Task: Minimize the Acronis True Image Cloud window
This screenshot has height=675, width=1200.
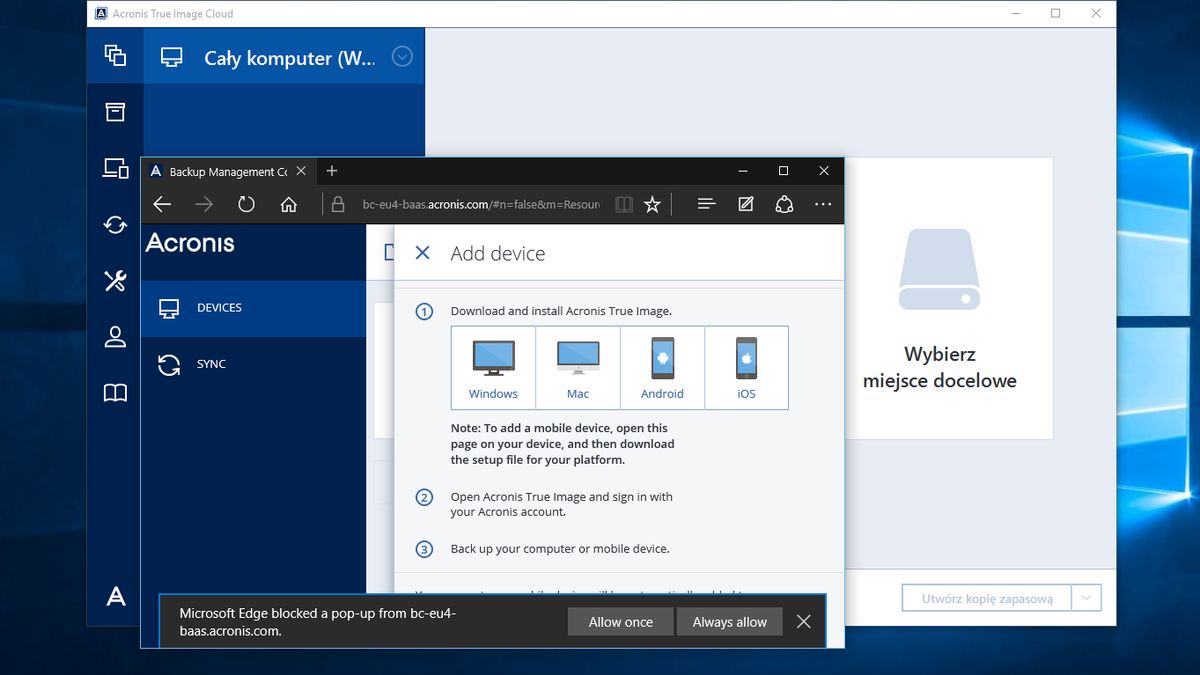Action: tap(1015, 14)
